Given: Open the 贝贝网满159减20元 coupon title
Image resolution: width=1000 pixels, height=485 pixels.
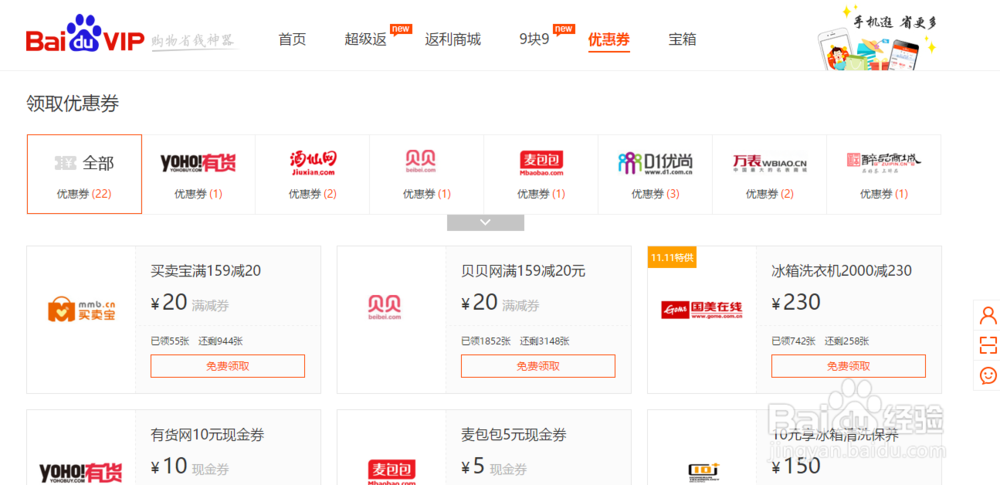Looking at the screenshot, I should pyautogui.click(x=523, y=271).
